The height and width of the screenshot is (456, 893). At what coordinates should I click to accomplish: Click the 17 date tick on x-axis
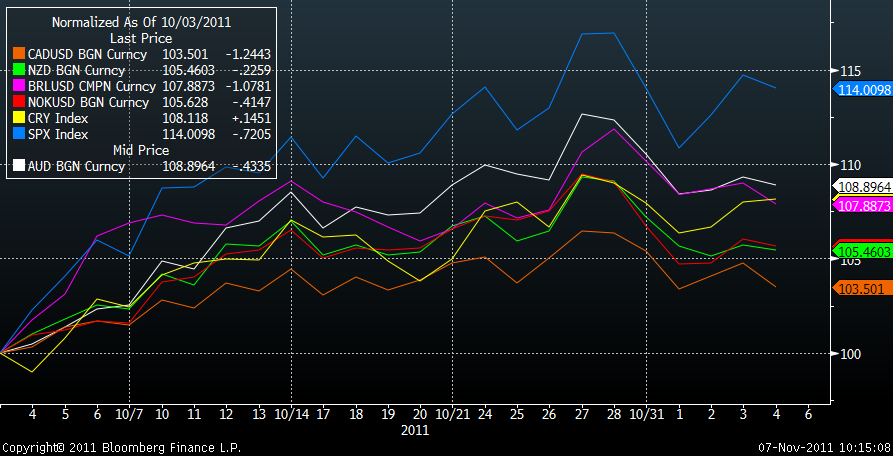pos(323,413)
